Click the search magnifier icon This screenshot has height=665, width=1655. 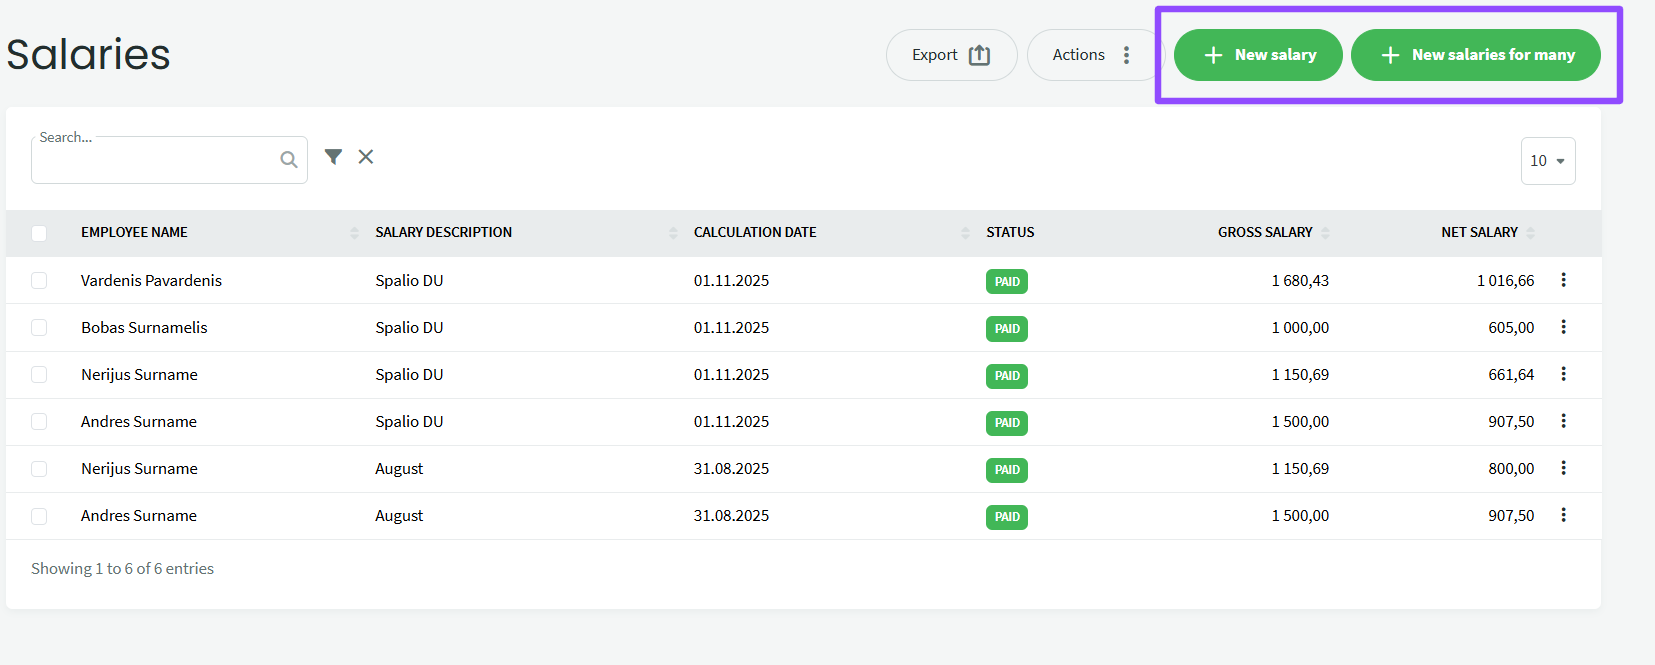288,160
